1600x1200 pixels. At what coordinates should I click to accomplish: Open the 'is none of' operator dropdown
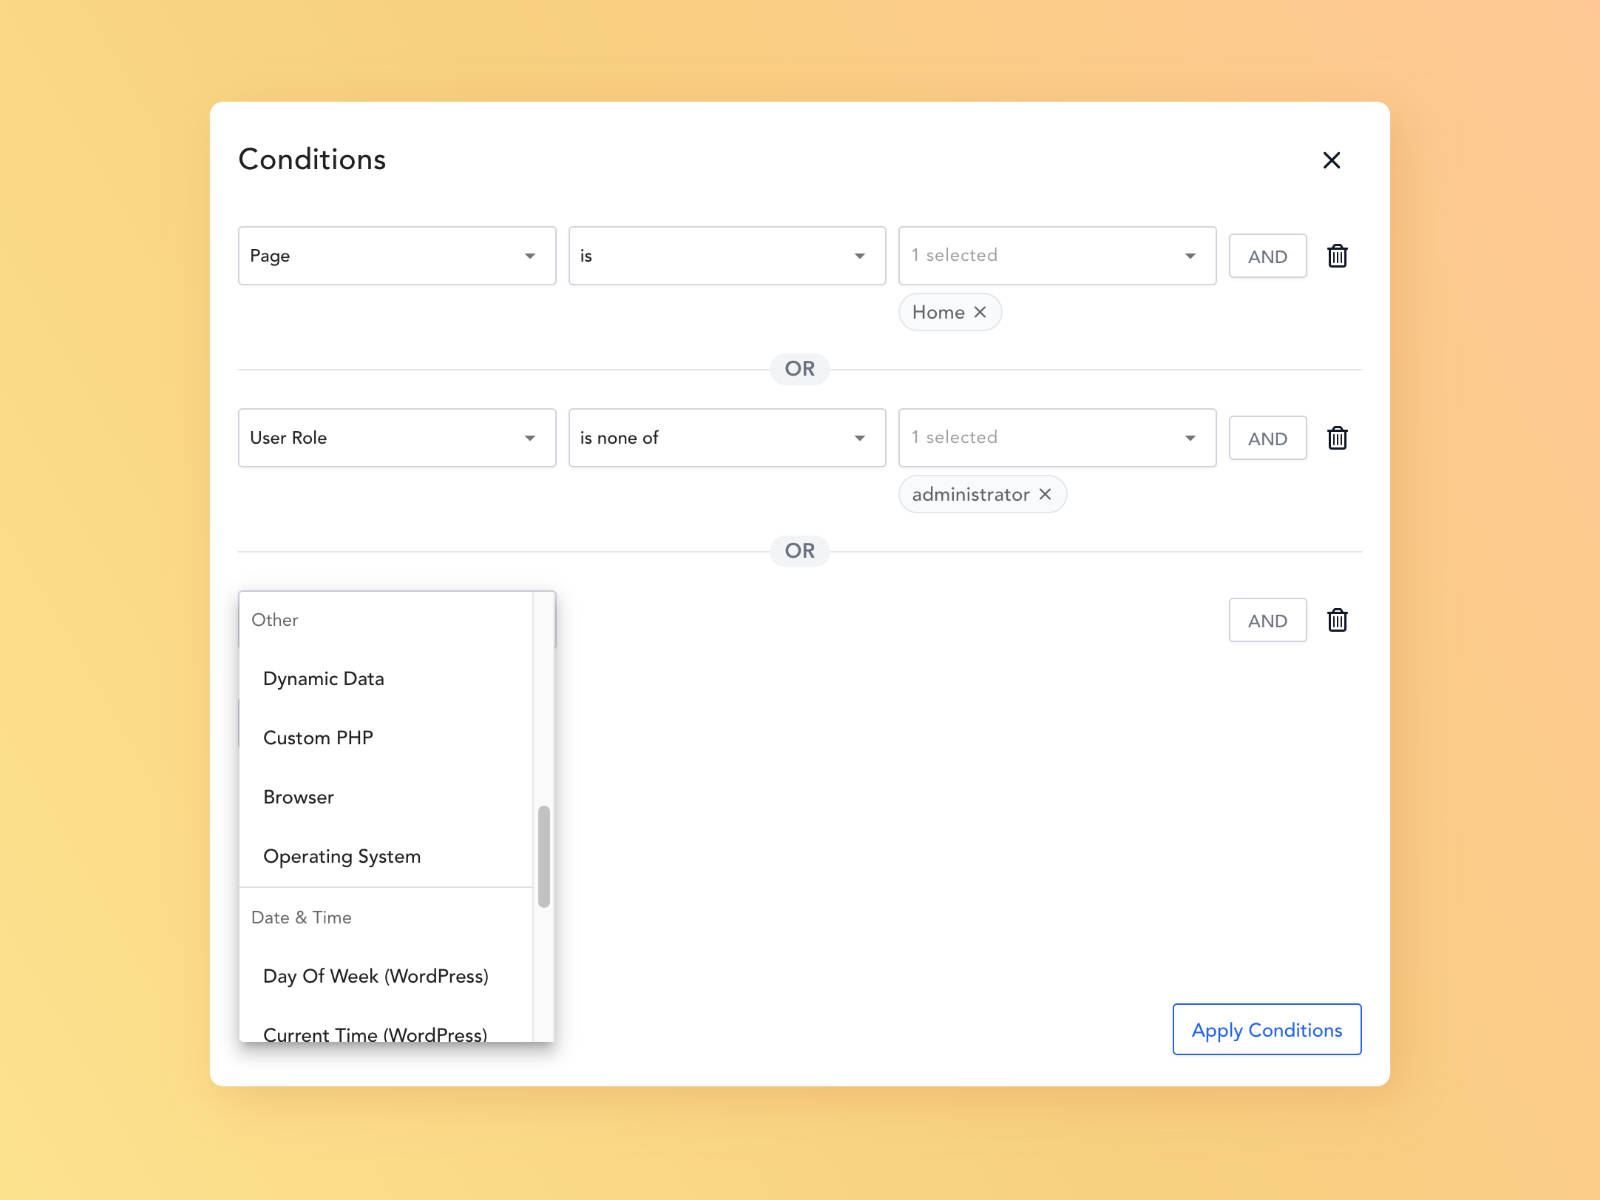[727, 438]
